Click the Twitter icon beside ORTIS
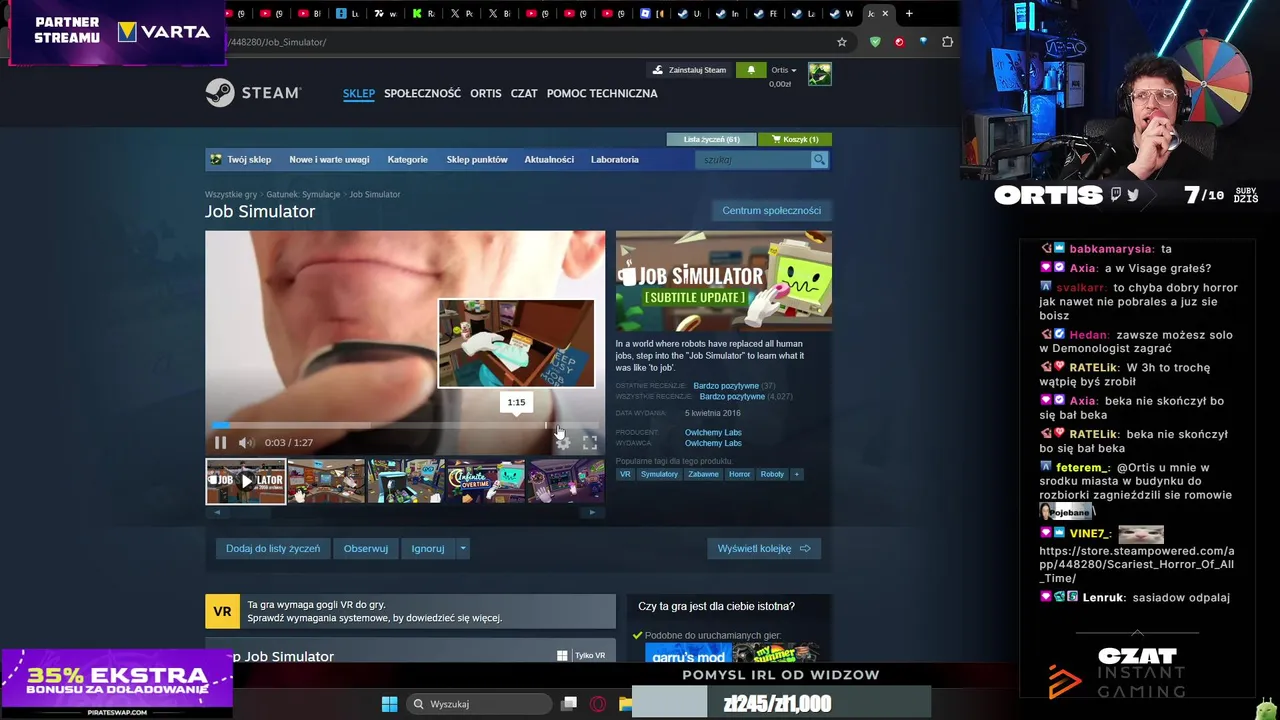The image size is (1280, 720). coord(1133,195)
